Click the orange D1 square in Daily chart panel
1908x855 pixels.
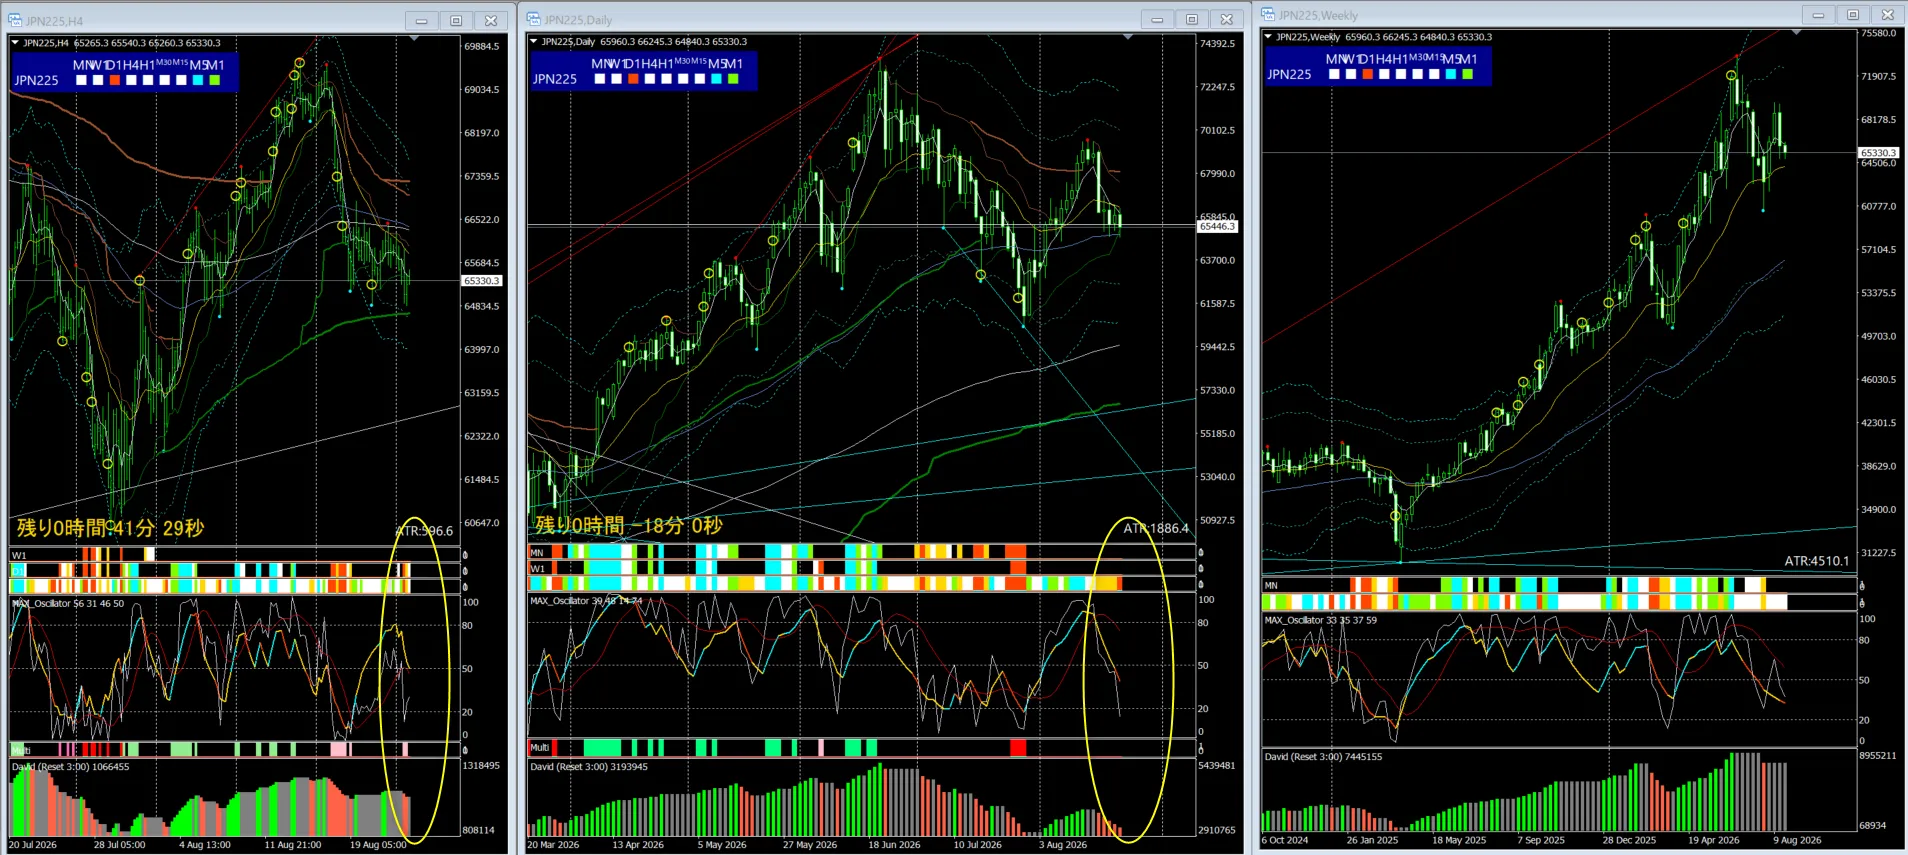pos(633,79)
